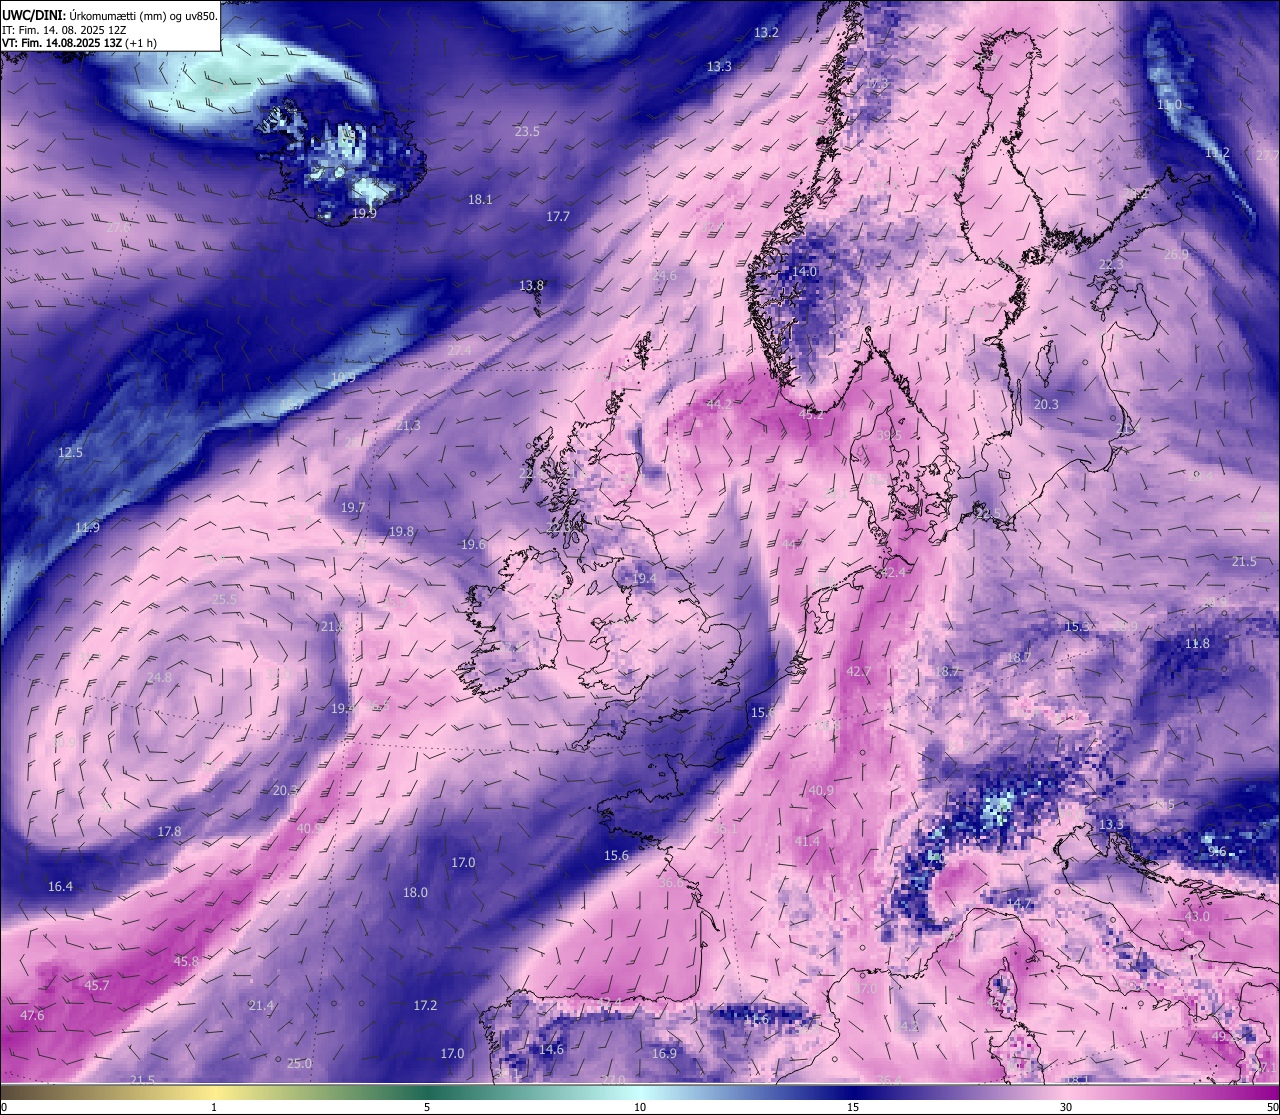Click the 15.3 value on the map
Viewport: 1280px width, 1115px height.
(1077, 627)
